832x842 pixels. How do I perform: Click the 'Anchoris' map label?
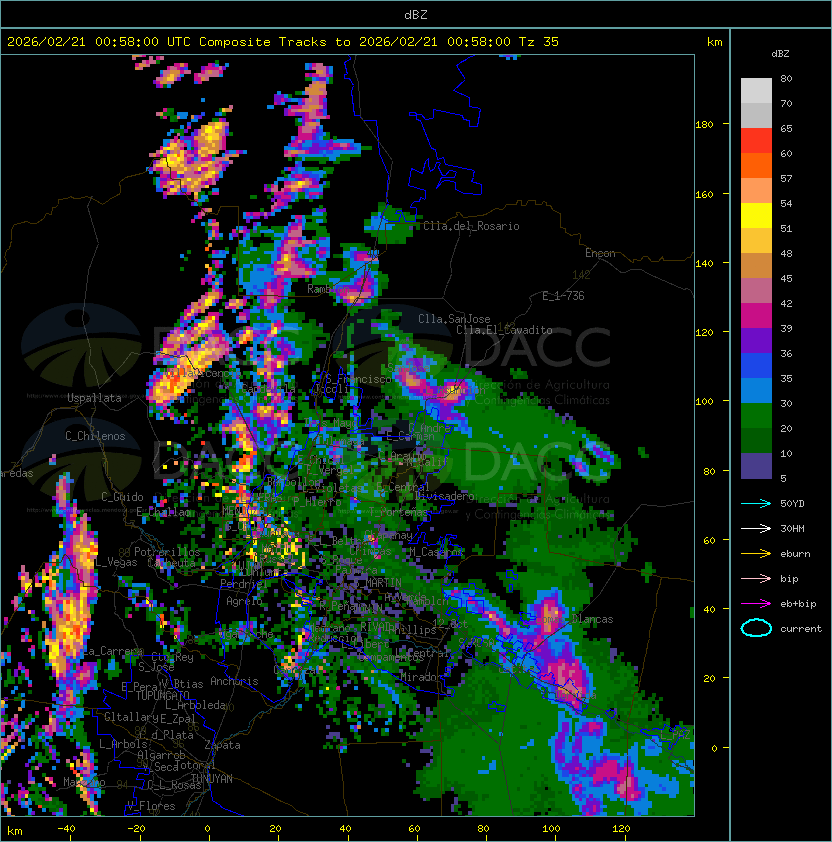point(234,681)
